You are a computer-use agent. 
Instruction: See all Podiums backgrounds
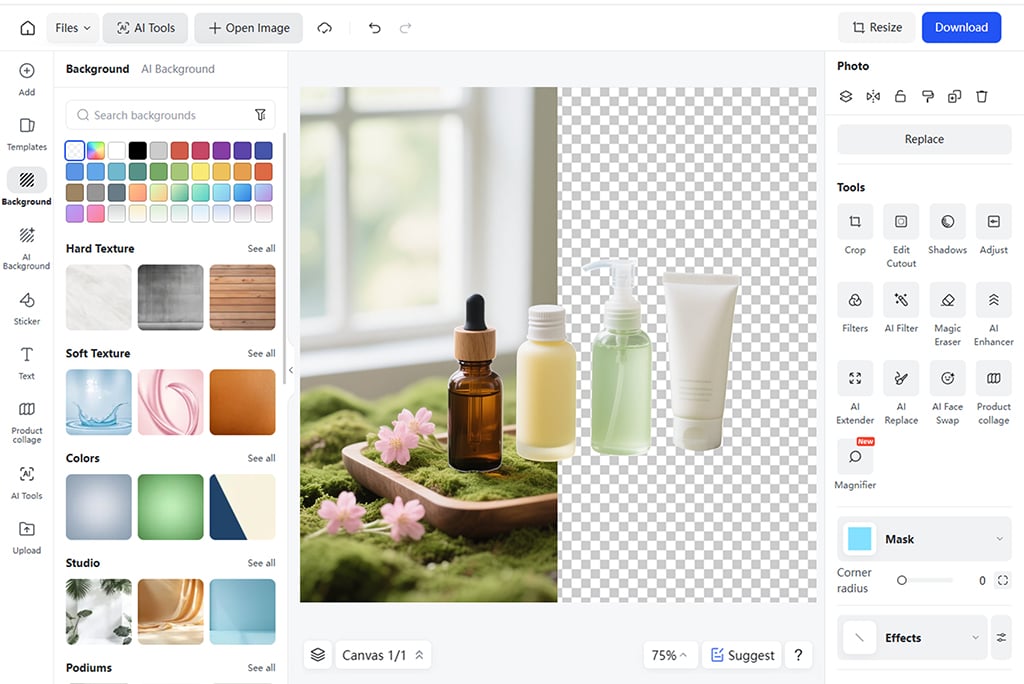[x=261, y=668]
